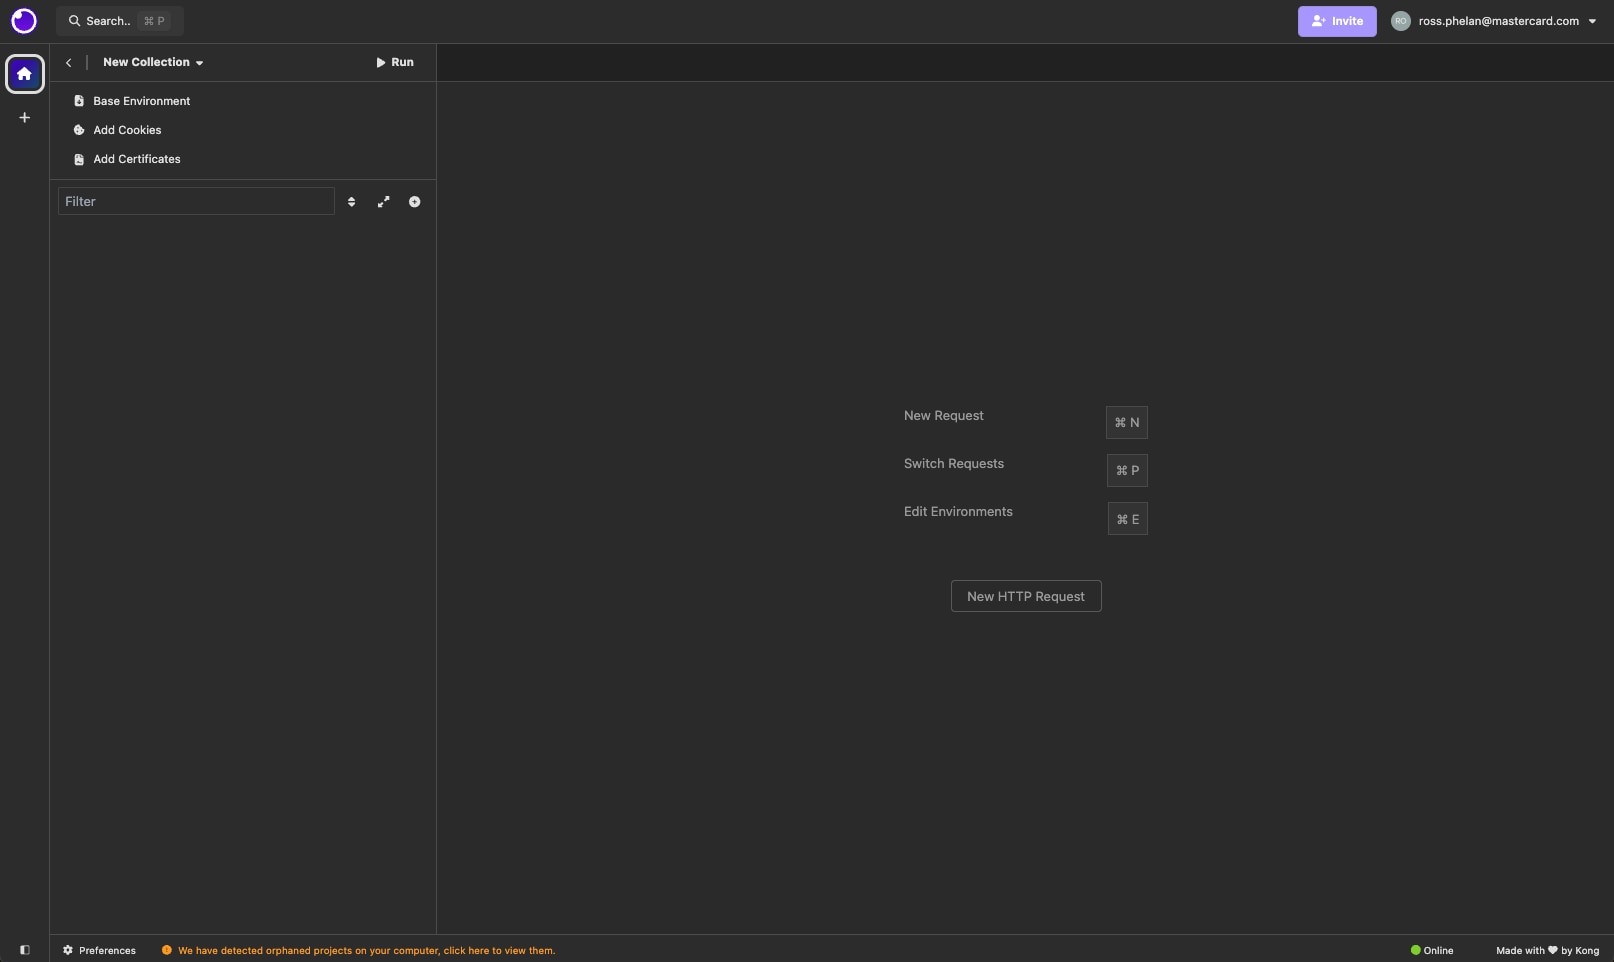Viewport: 1614px width, 962px height.
Task: Open the Search bar
Action: point(119,21)
